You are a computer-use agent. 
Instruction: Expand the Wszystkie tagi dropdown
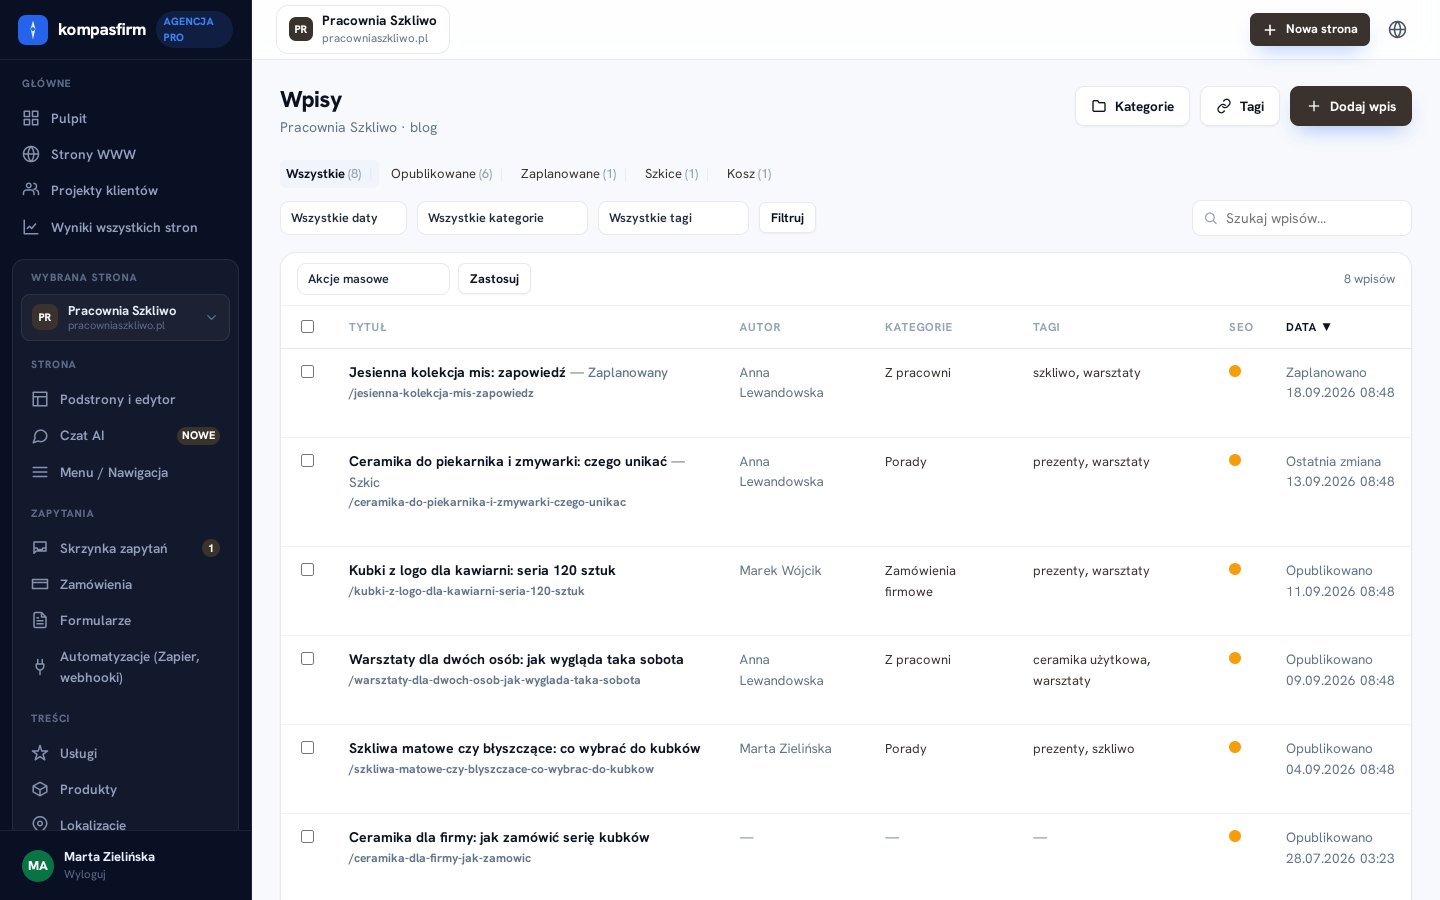pyautogui.click(x=673, y=218)
